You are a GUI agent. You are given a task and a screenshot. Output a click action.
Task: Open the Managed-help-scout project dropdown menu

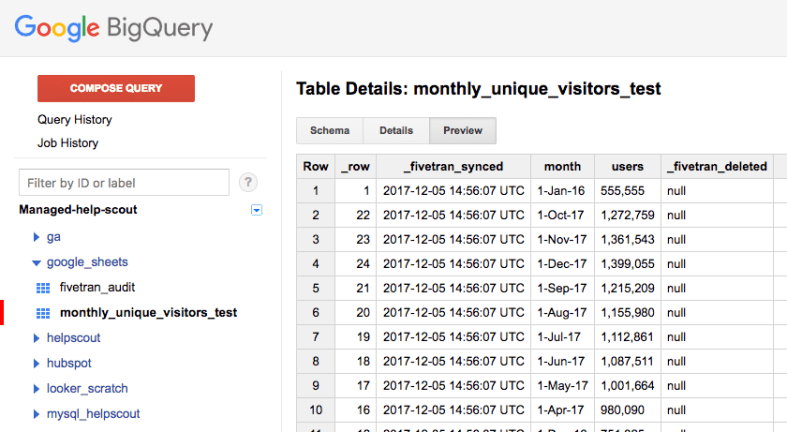click(x=256, y=210)
